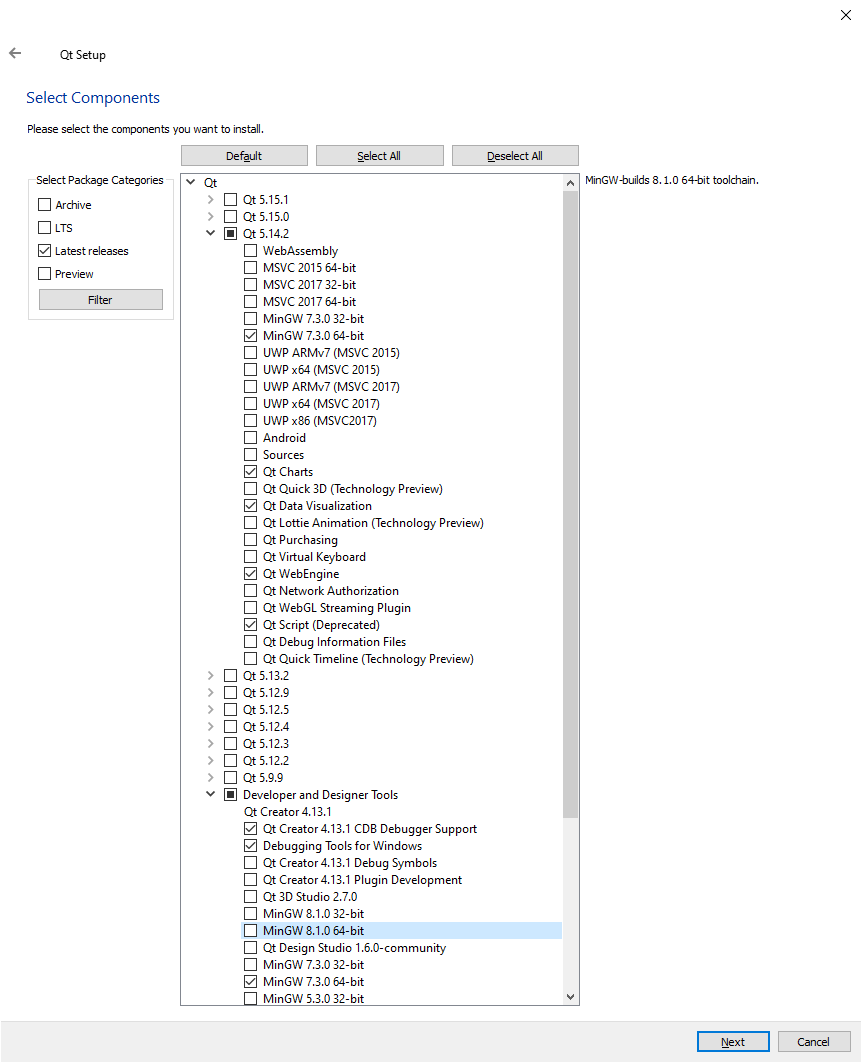Click Next to continue setup

733,1042
